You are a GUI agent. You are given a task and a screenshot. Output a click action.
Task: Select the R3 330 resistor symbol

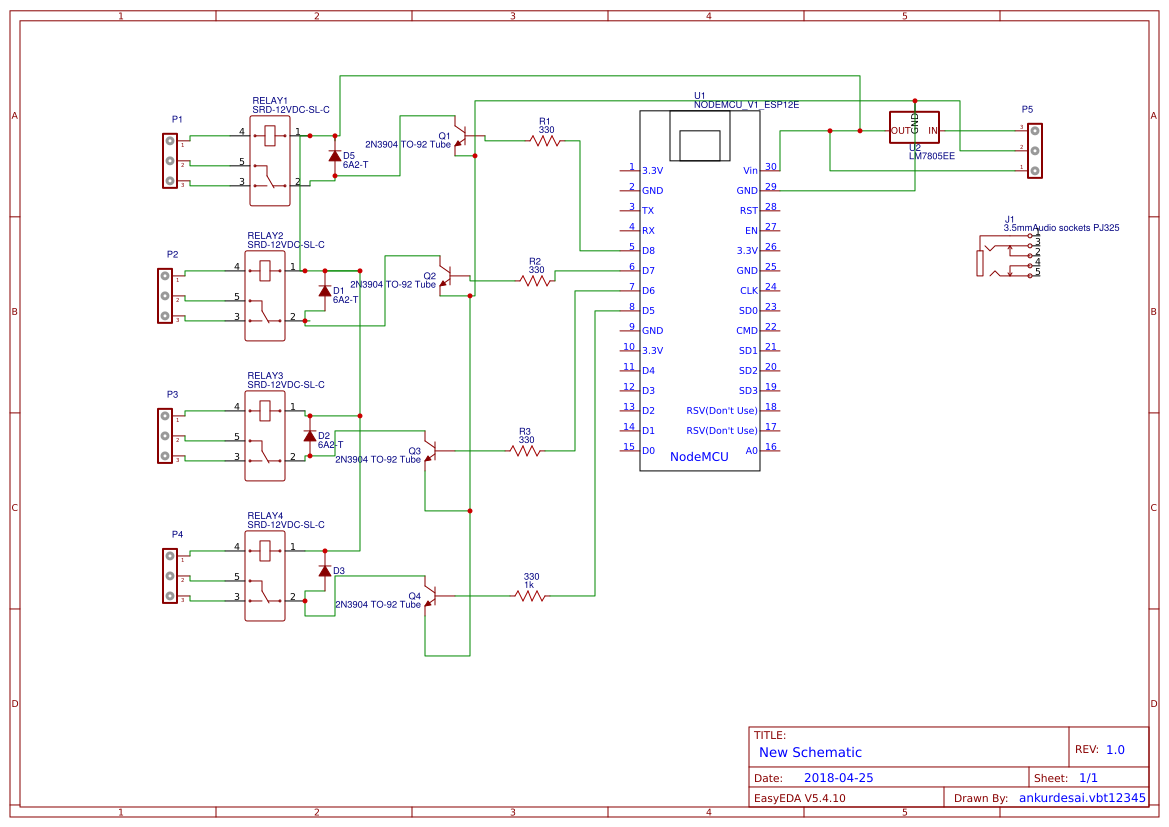coord(527,451)
